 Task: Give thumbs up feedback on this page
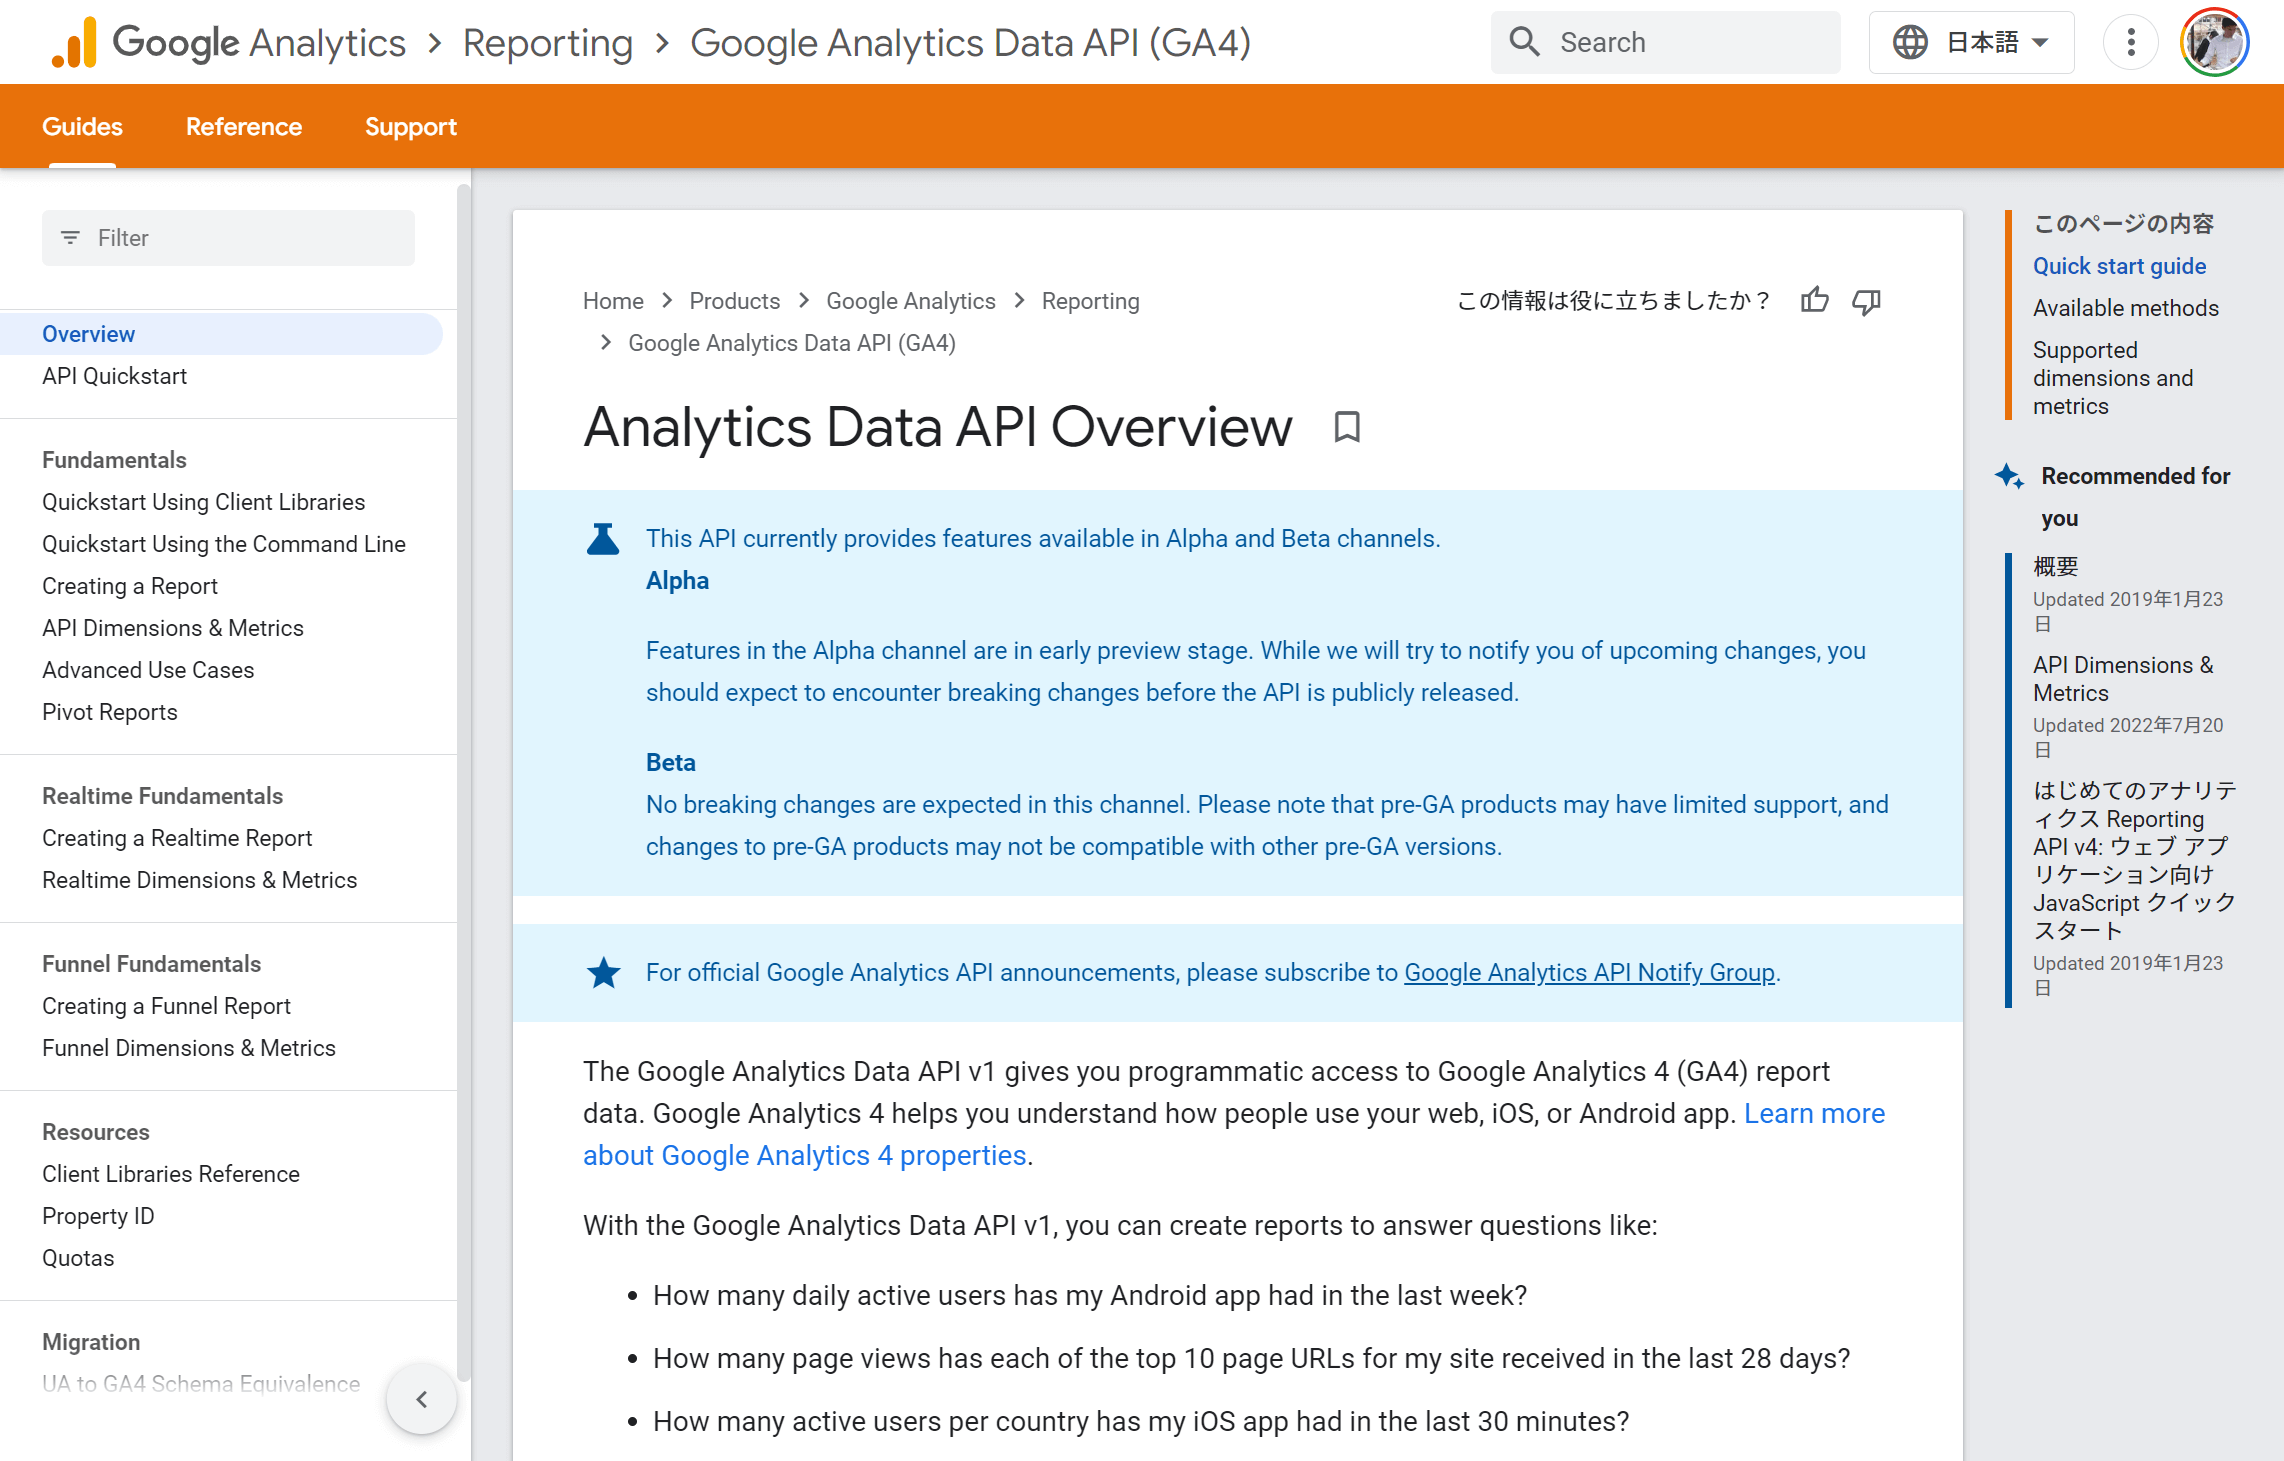point(1815,300)
